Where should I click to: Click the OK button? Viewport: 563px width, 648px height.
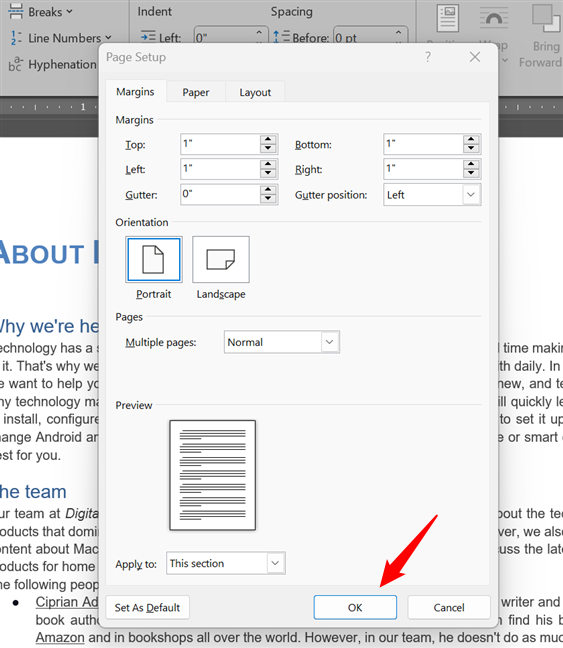pos(355,607)
